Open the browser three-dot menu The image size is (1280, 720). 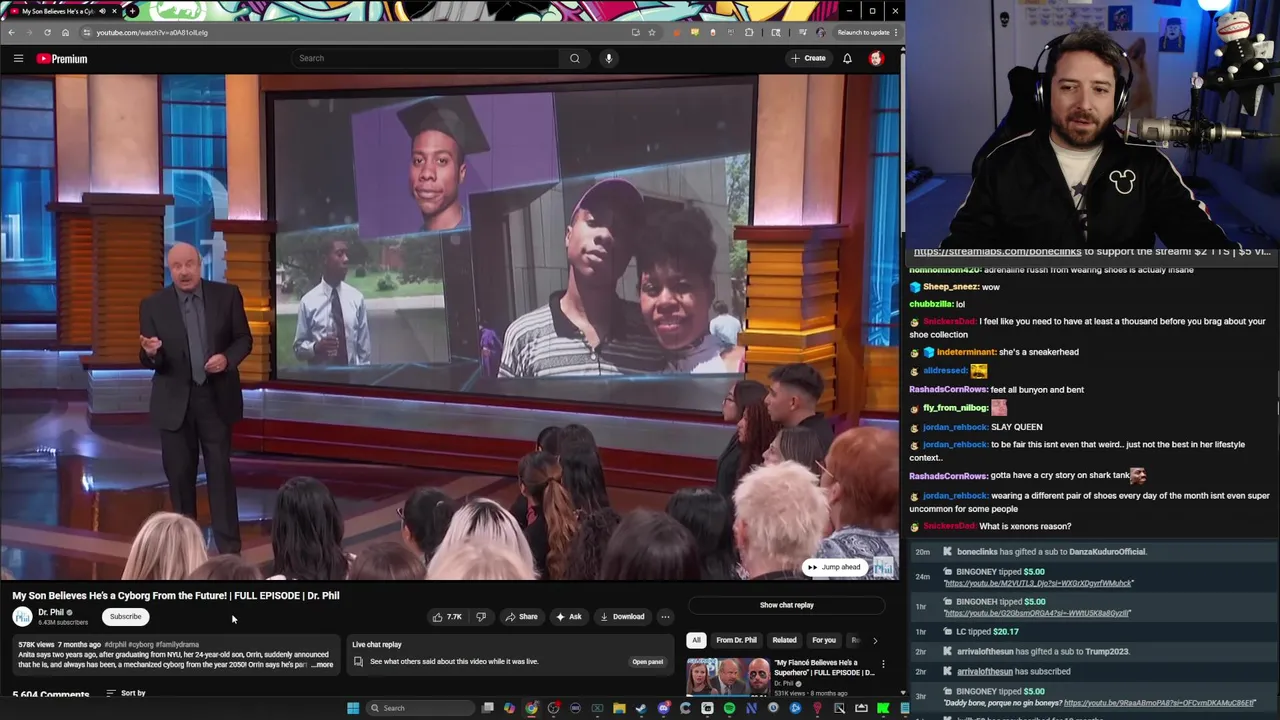point(896,32)
